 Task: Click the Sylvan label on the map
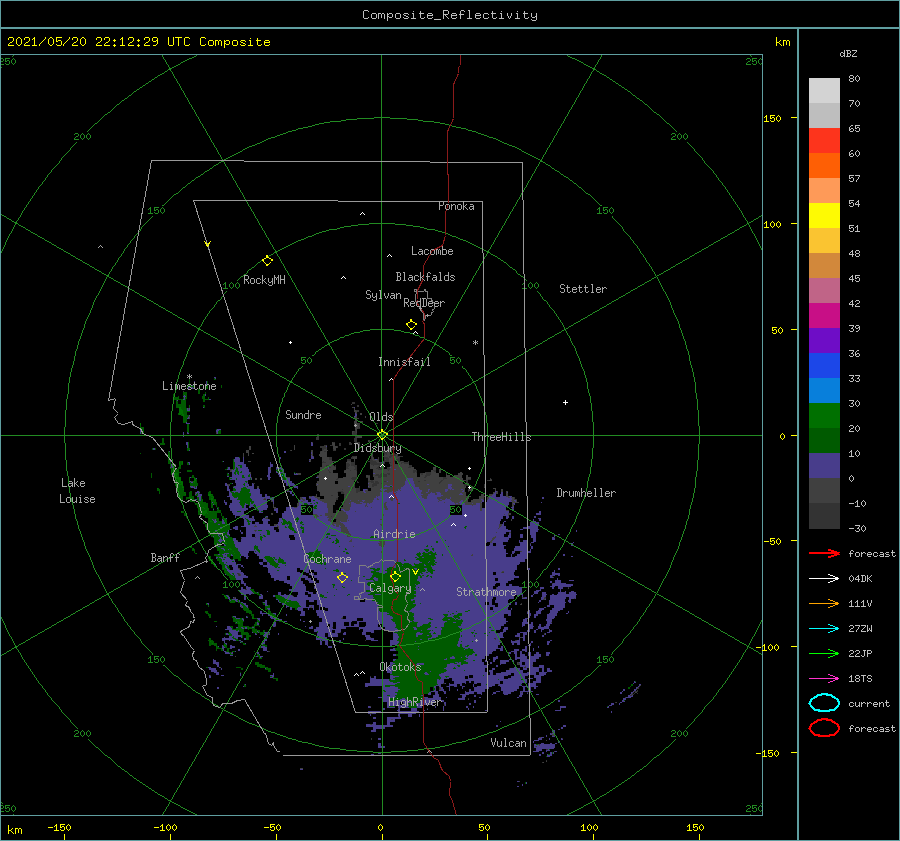(383, 295)
